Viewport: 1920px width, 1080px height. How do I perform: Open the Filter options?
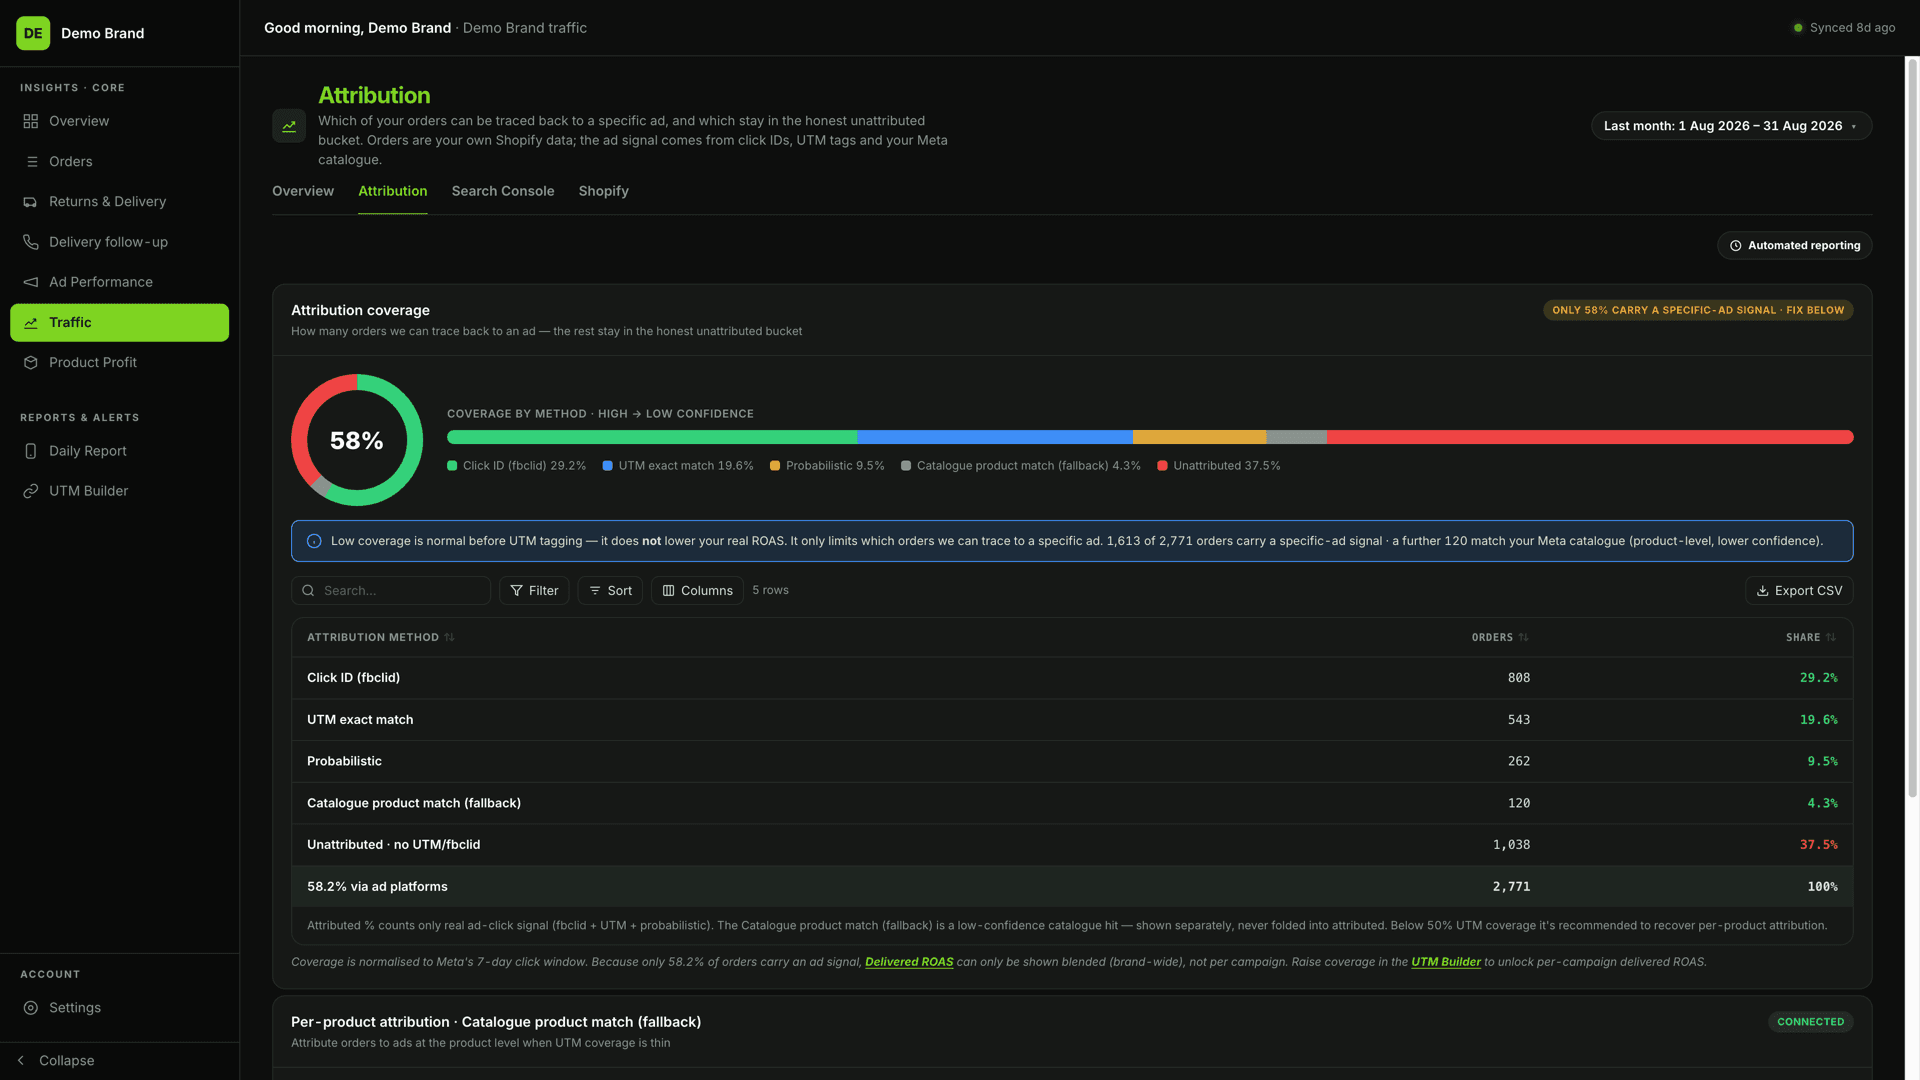534,591
